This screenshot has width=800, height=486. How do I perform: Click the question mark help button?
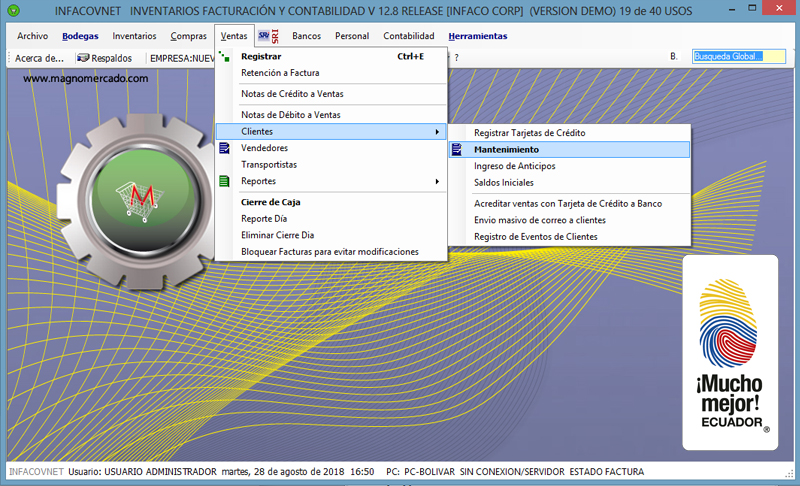456,58
